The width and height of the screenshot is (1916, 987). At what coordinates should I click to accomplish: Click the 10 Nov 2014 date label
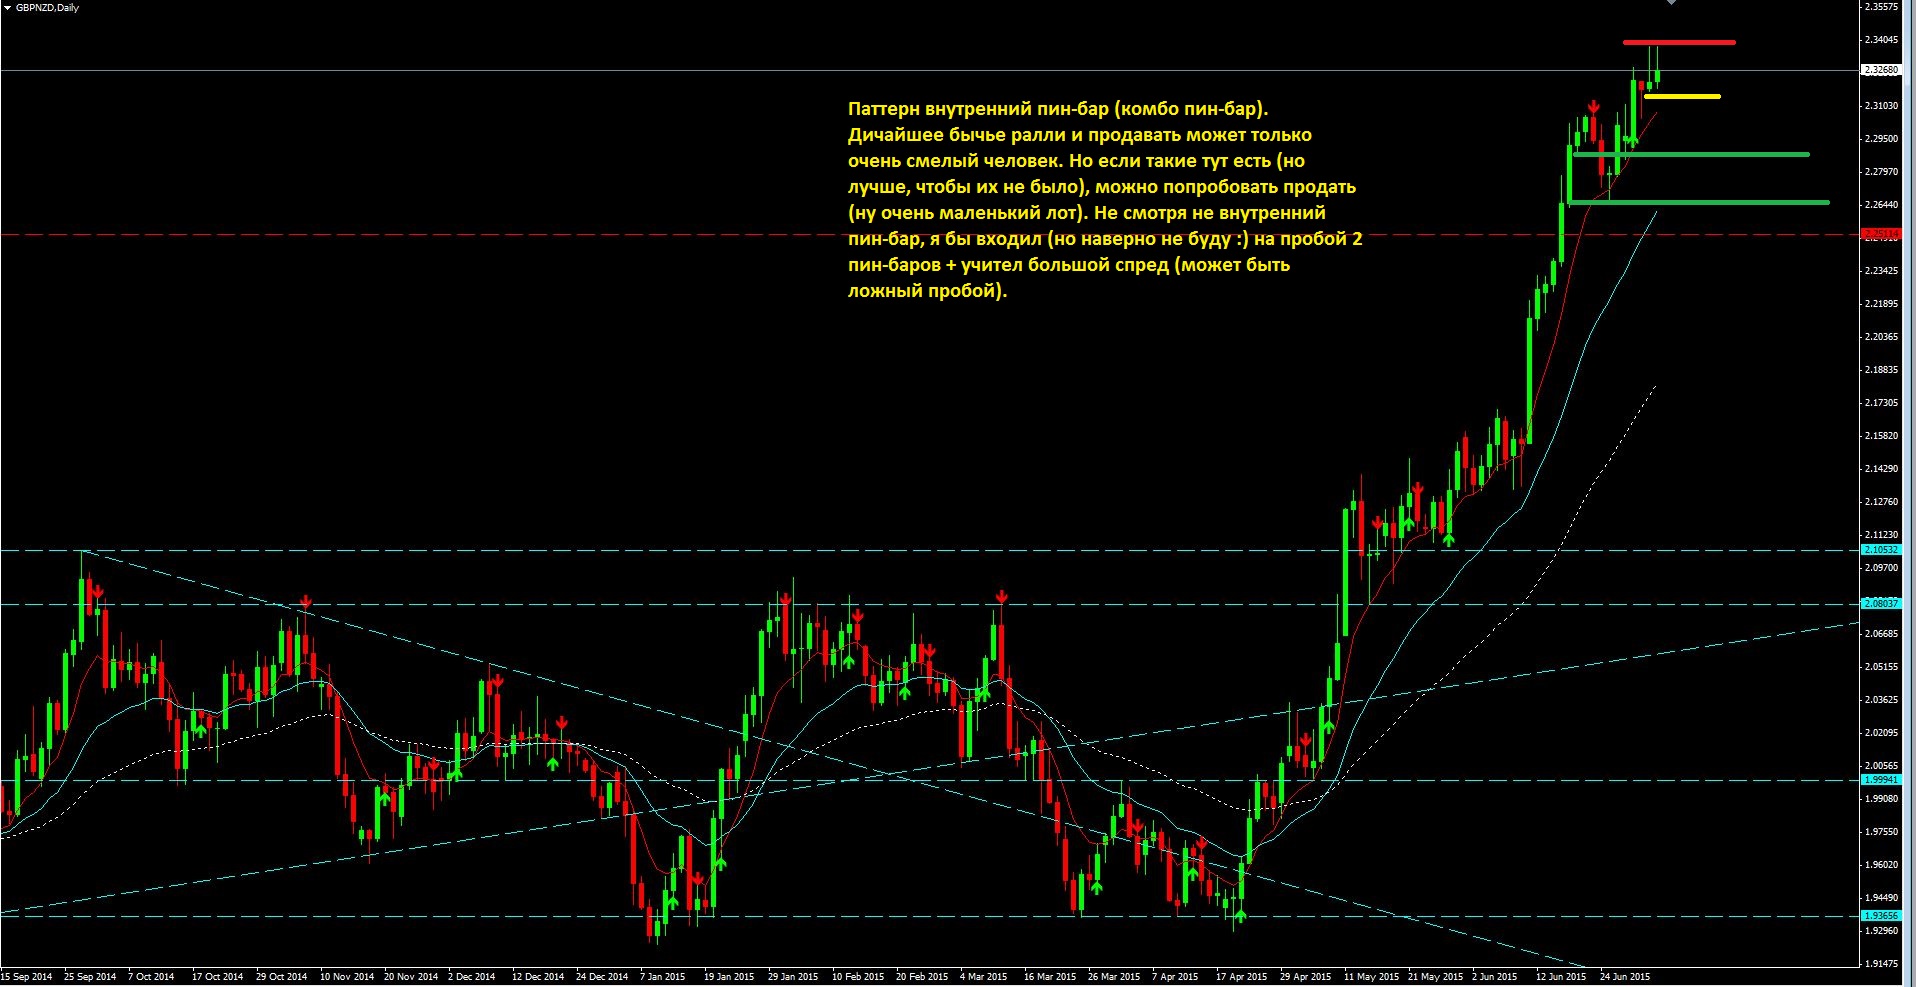[347, 977]
